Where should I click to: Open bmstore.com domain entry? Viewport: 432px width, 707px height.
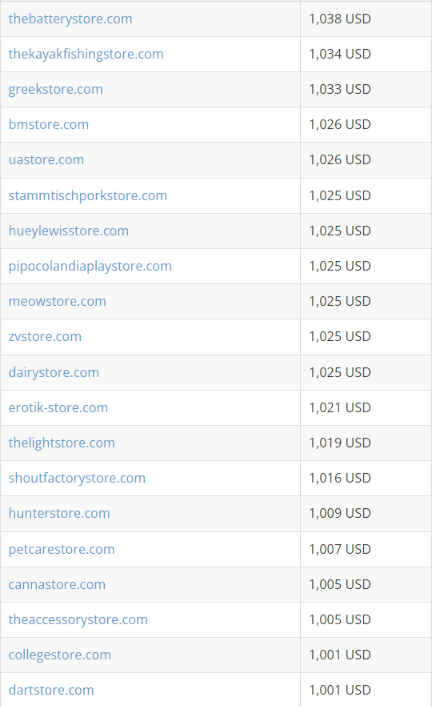click(x=48, y=124)
